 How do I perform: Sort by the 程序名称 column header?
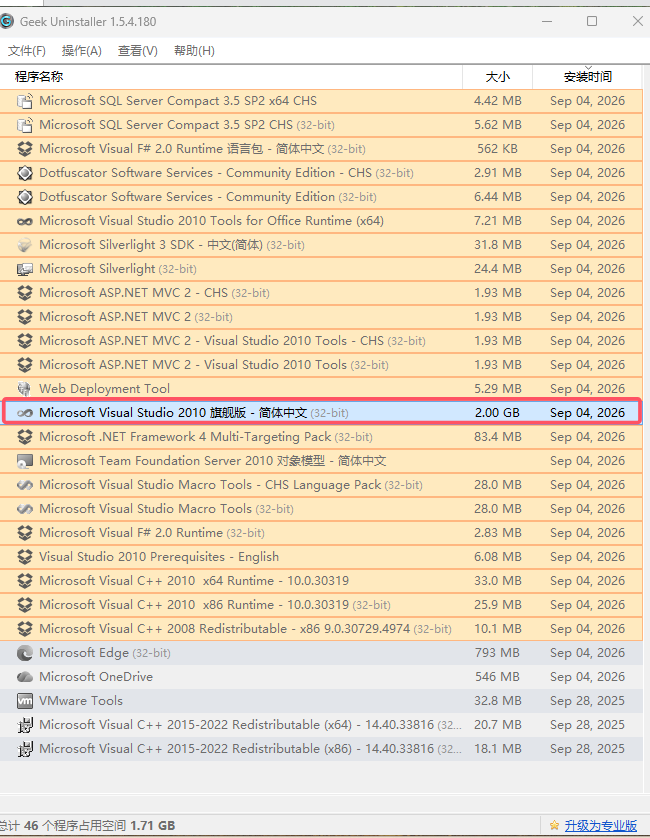(x=231, y=77)
